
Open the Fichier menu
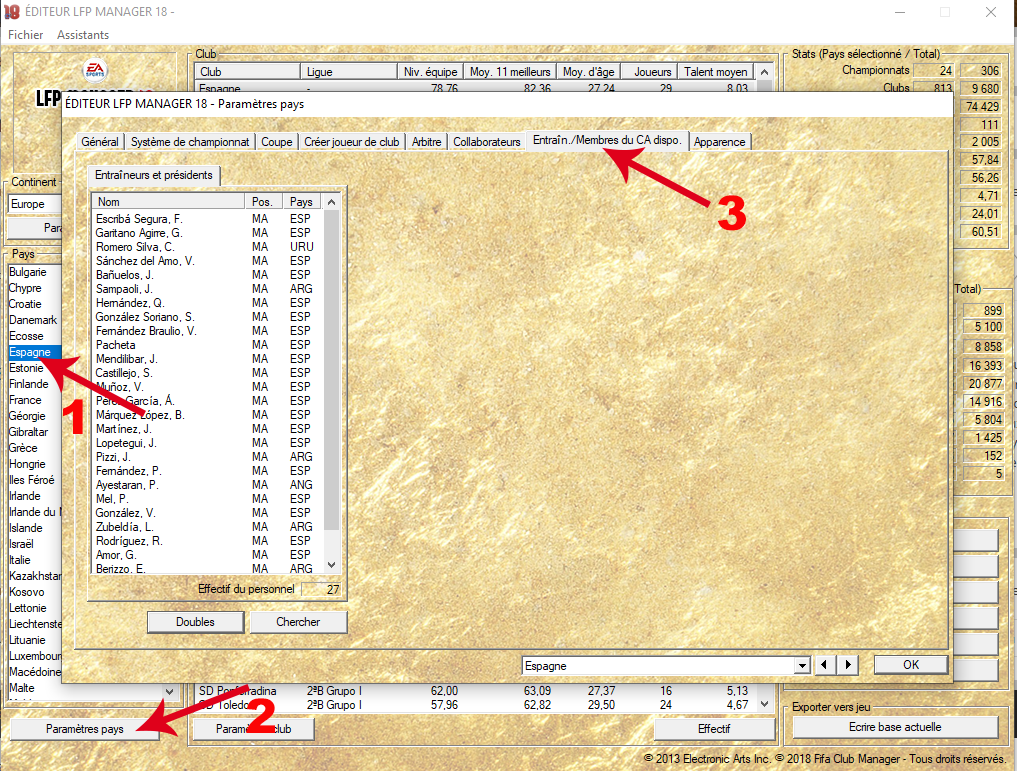[25, 35]
